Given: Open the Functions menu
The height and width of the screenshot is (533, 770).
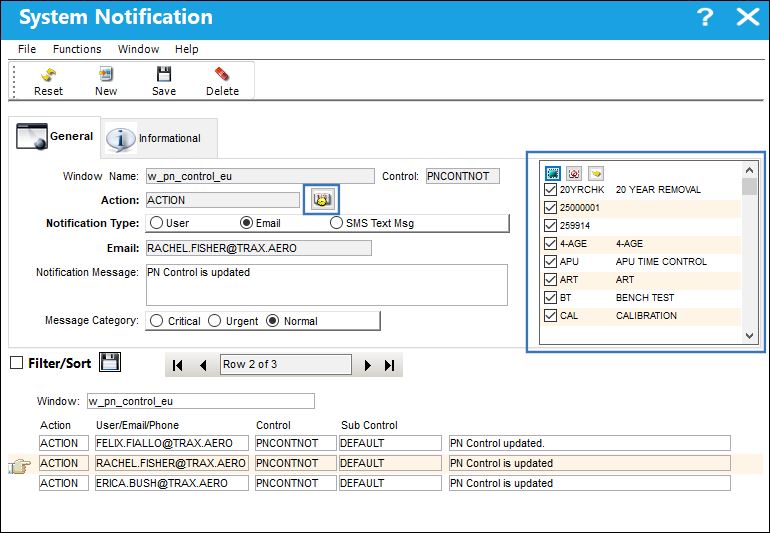Looking at the screenshot, I should pos(77,49).
